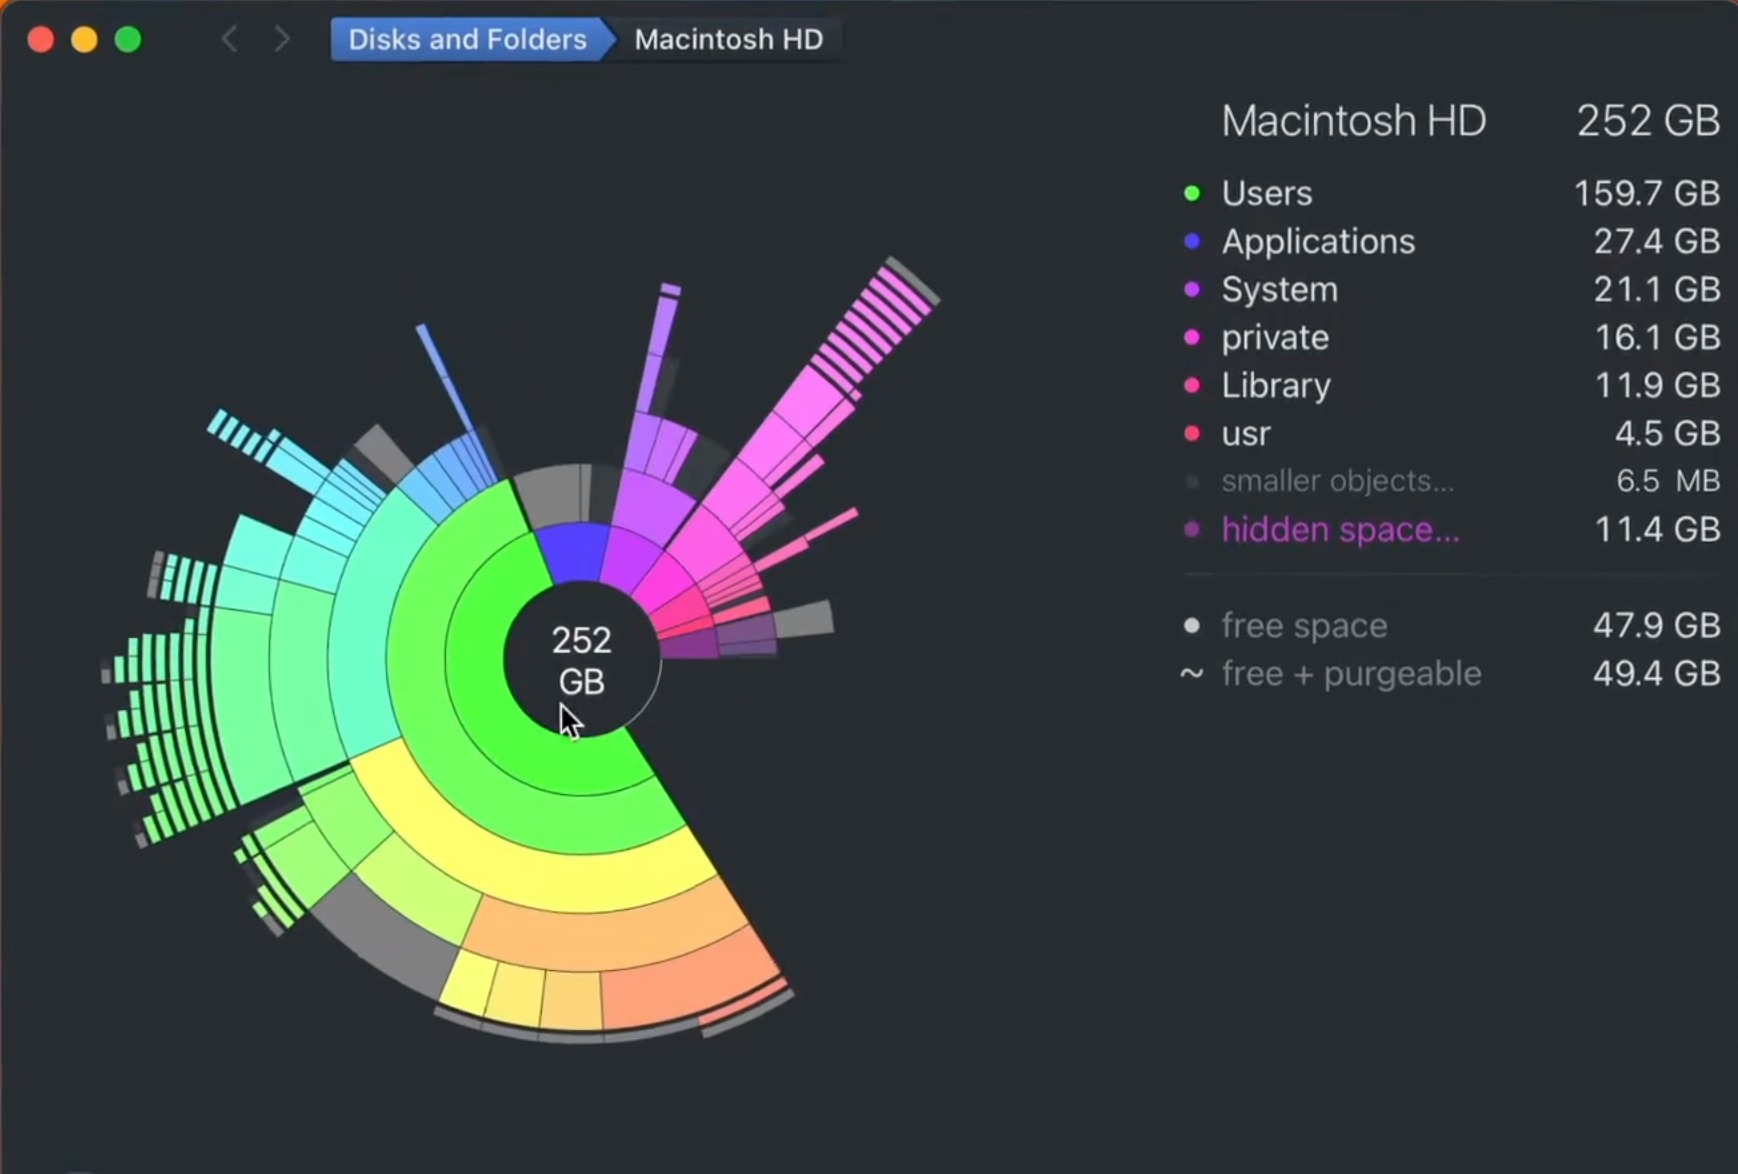Click the 27.4 GB Applications size
Viewport: 1738px width, 1174px height.
(1656, 241)
